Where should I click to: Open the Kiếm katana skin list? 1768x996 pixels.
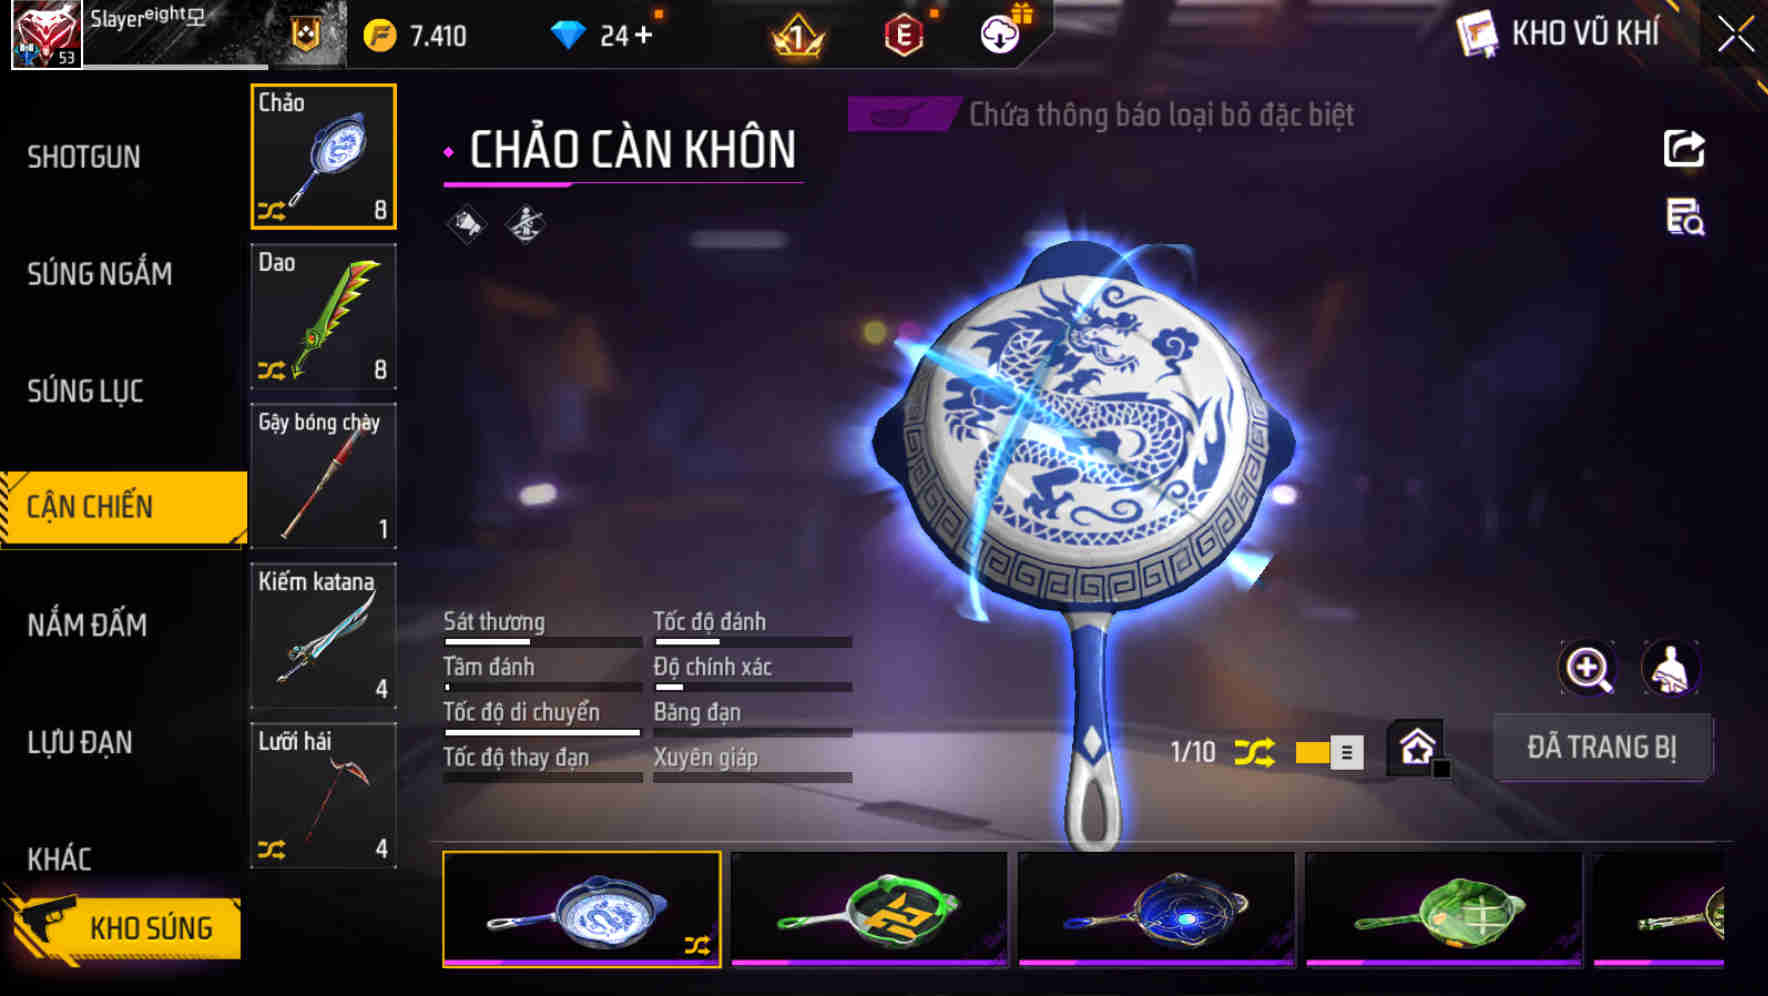(x=323, y=636)
